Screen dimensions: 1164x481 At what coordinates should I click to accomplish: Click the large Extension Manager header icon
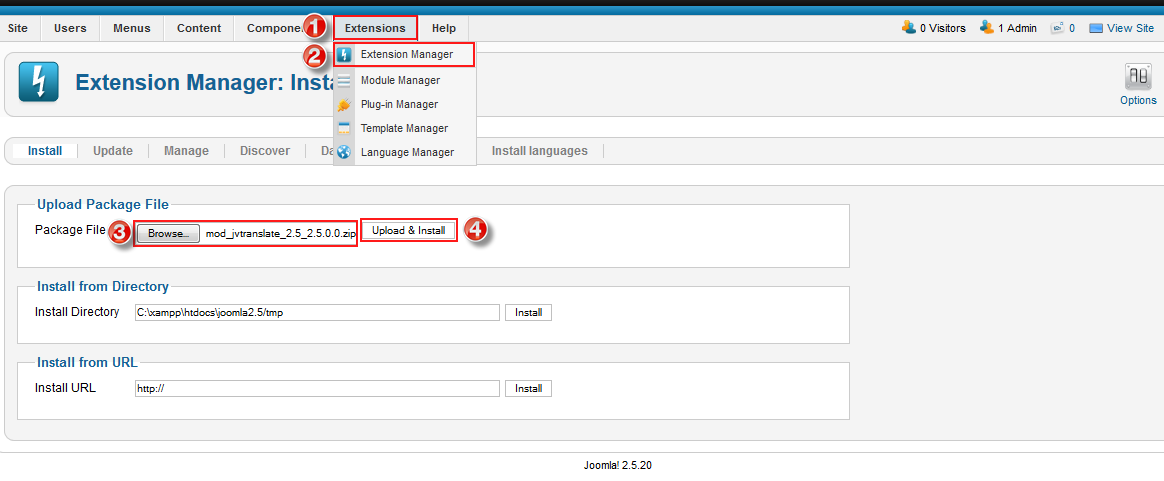coord(37,82)
